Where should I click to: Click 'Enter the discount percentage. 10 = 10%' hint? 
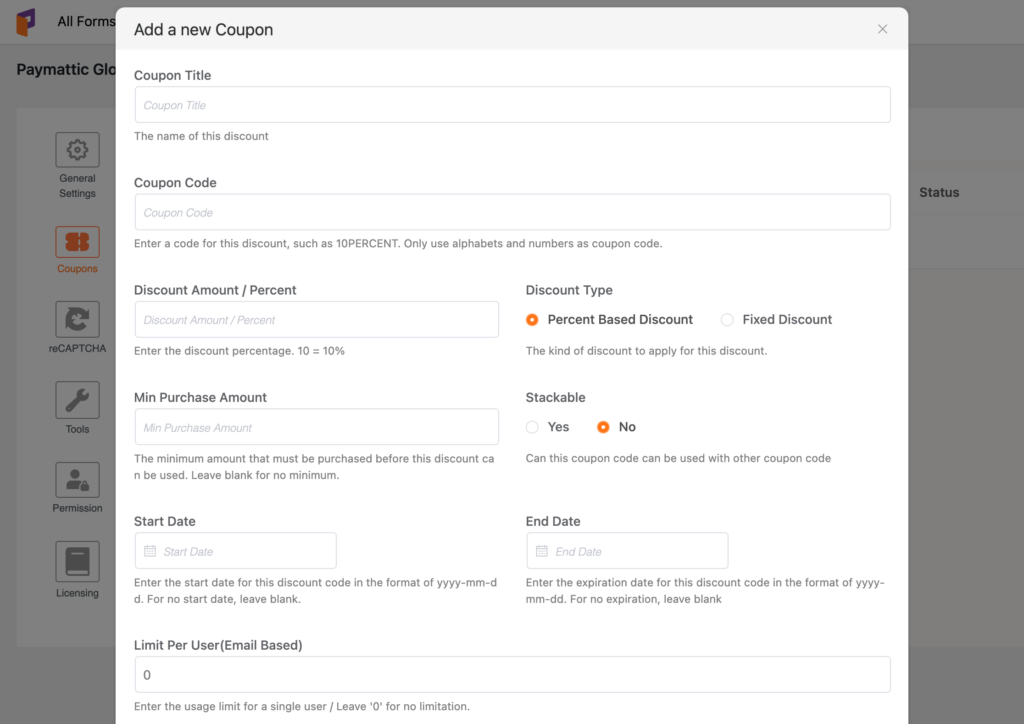(x=239, y=351)
